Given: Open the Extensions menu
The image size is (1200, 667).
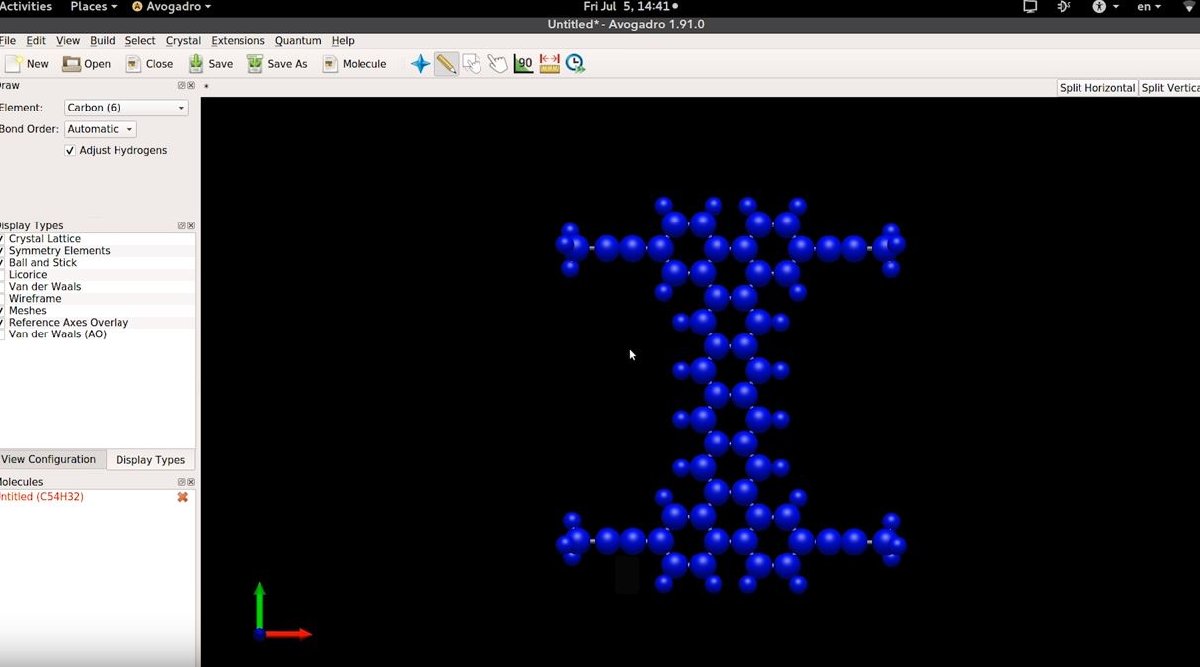Looking at the screenshot, I should (x=238, y=41).
